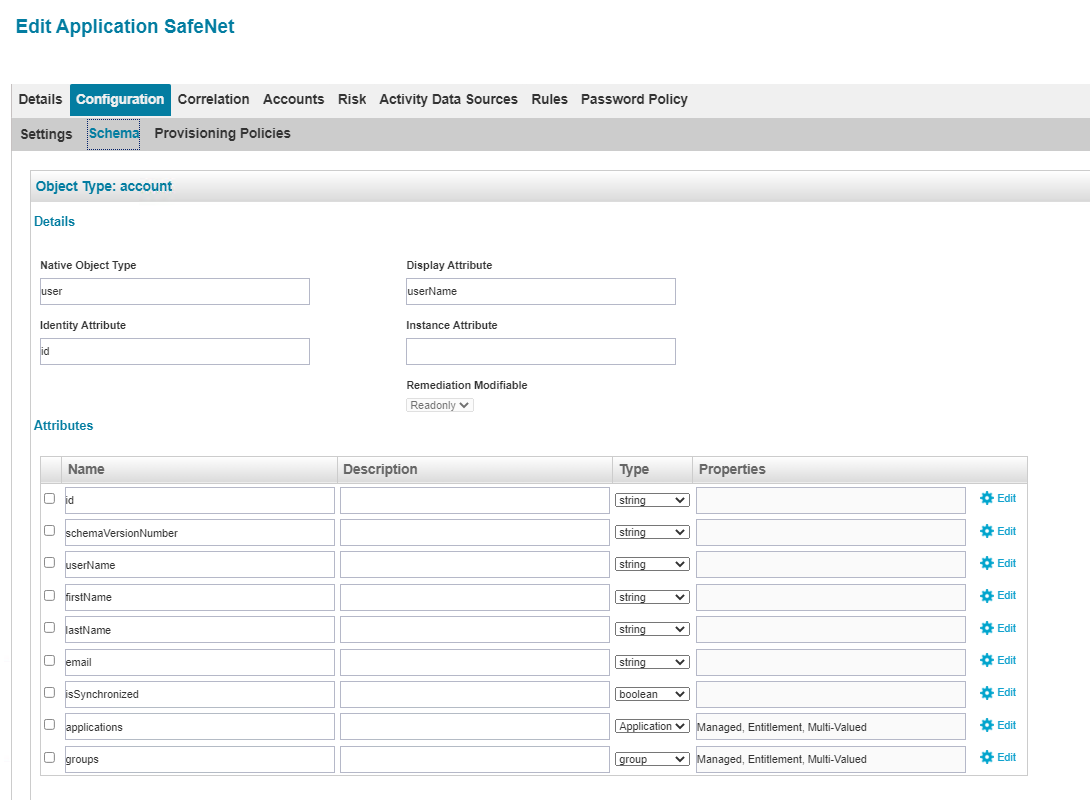Click the gear icon in schemaVersionNumber row
The width and height of the screenshot is (1090, 800).
(x=986, y=532)
